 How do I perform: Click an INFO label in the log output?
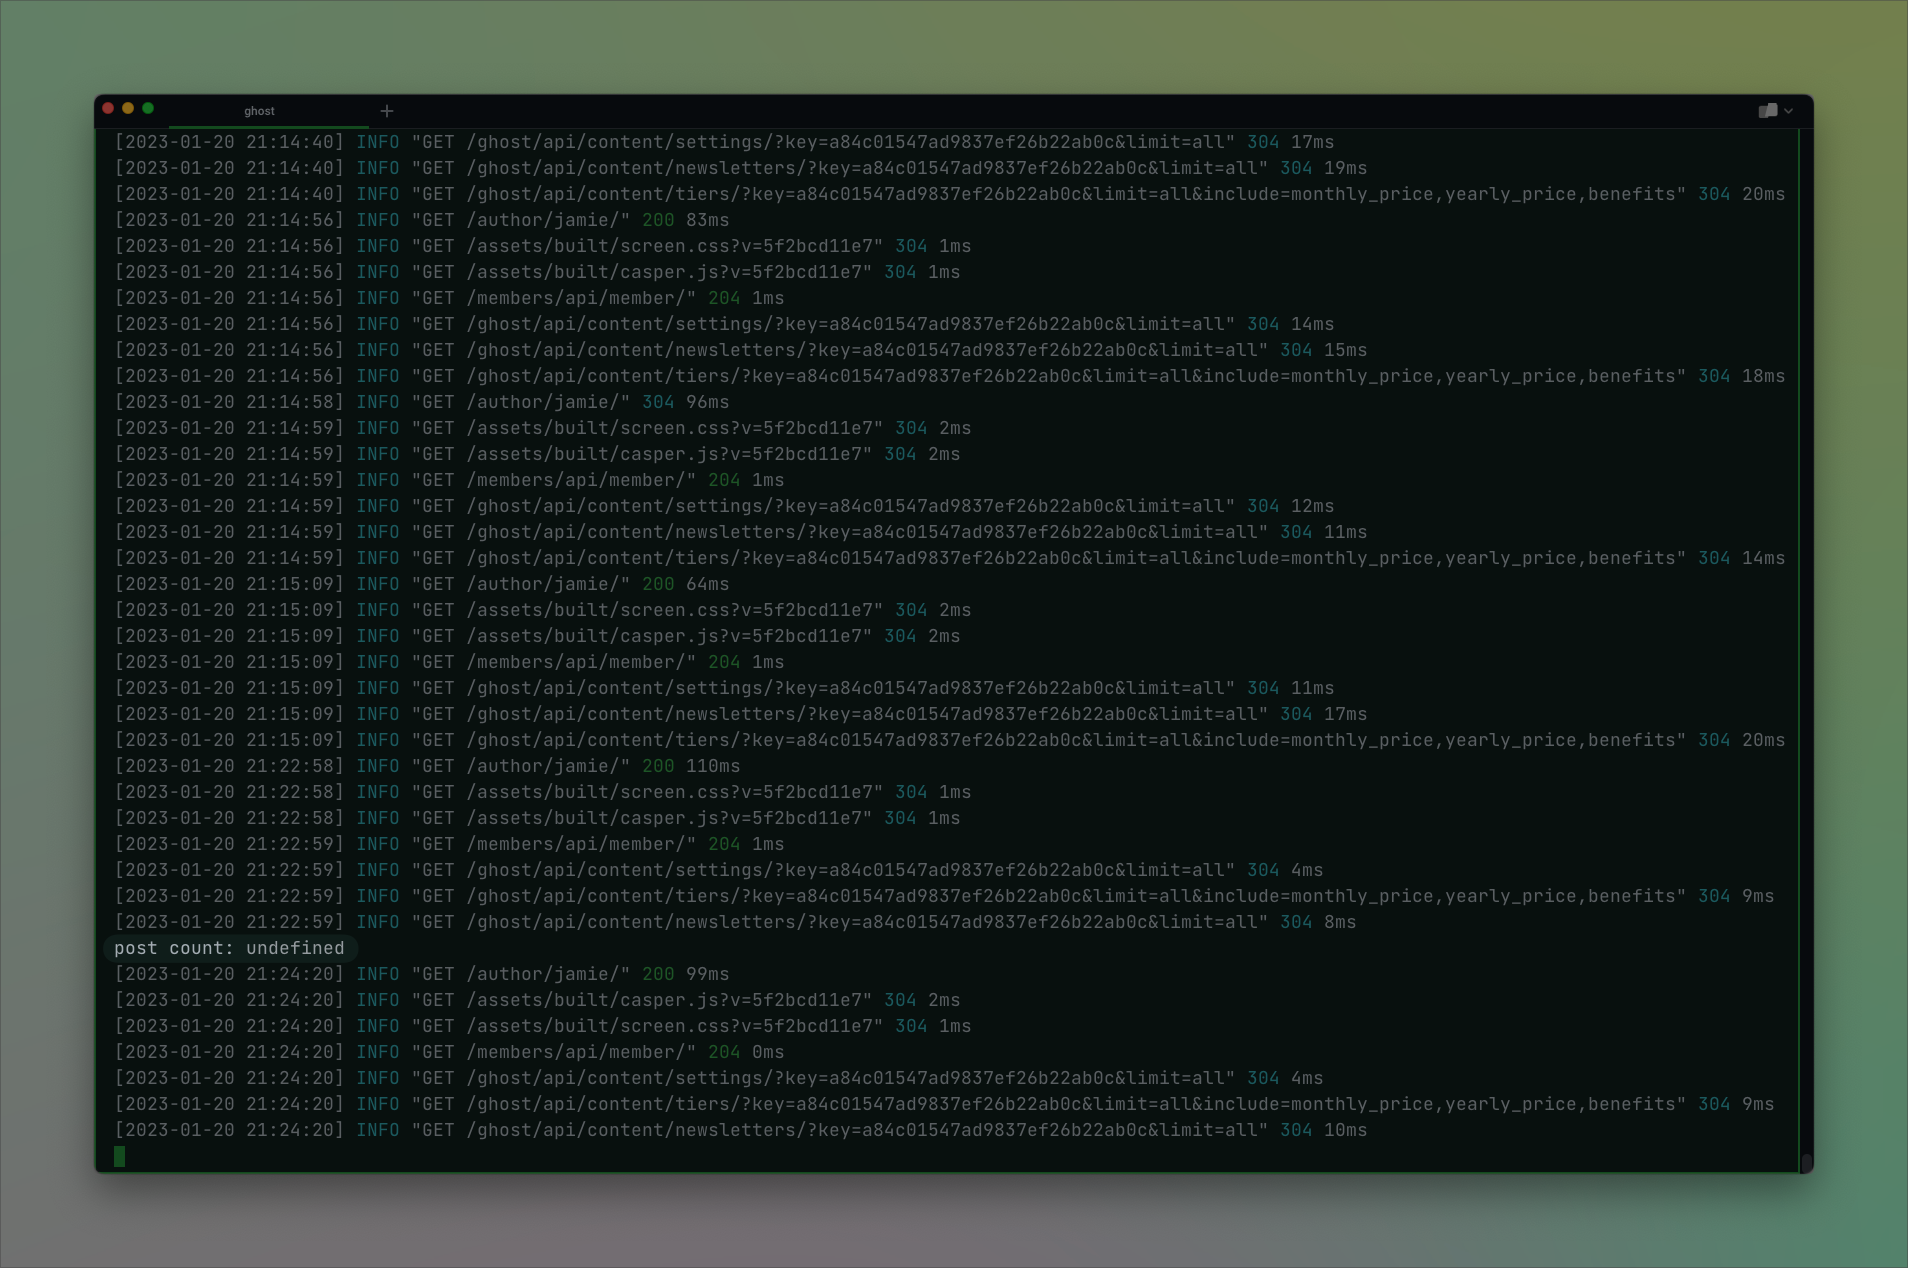[x=378, y=142]
